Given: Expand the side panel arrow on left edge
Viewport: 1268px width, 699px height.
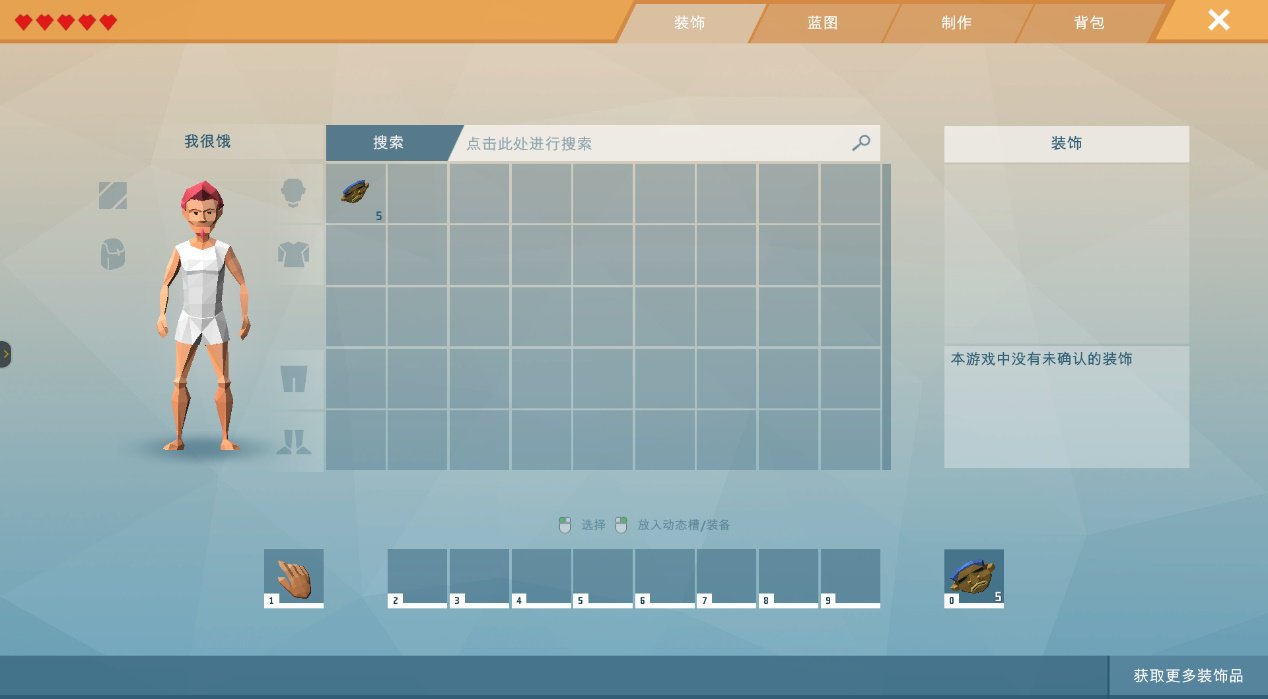Looking at the screenshot, I should (x=5, y=354).
